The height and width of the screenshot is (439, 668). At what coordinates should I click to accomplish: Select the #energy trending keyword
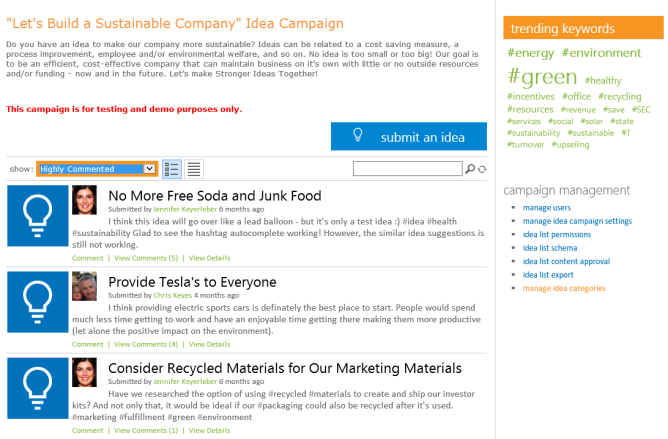tap(531, 53)
